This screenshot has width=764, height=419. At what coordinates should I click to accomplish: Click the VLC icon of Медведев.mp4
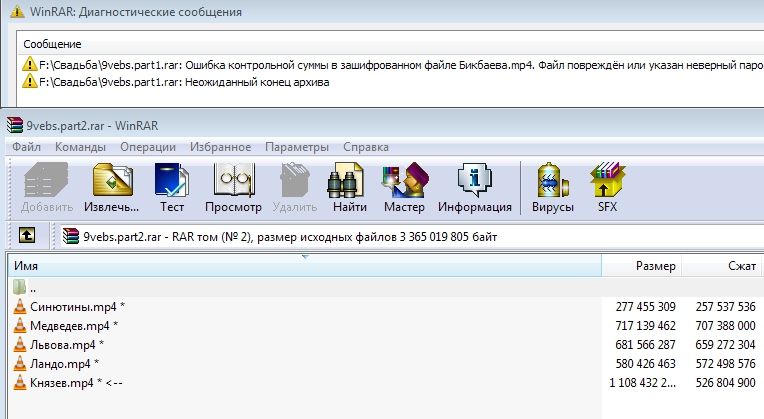[19, 325]
